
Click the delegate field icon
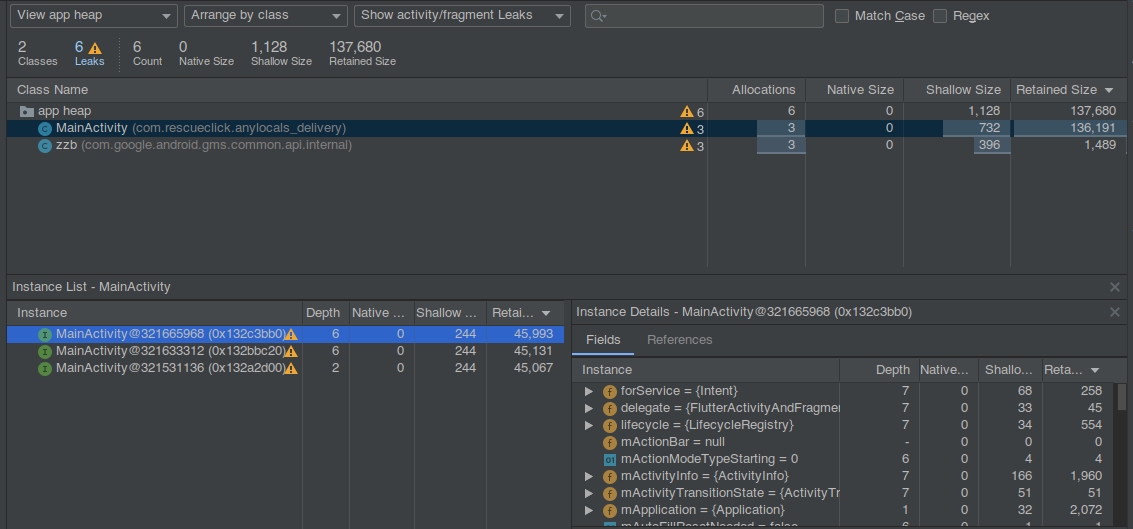610,408
